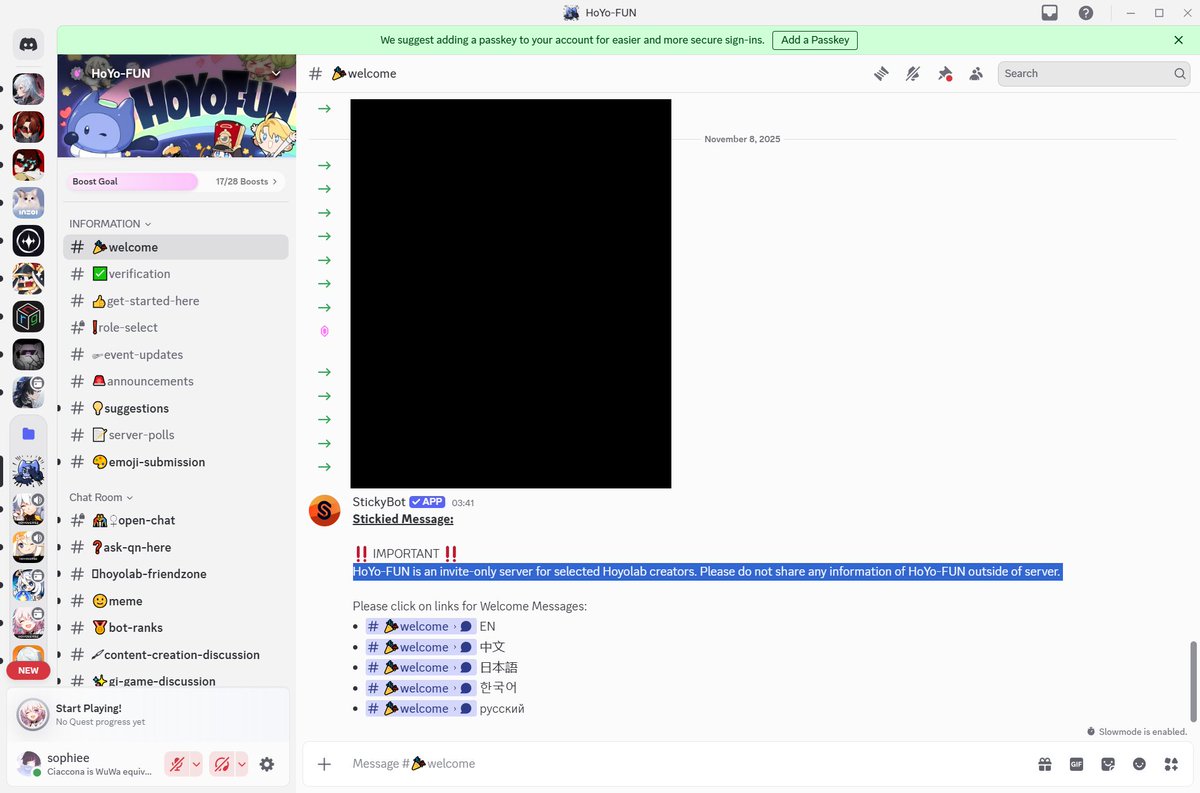Open the verification channel
Image resolution: width=1200 pixels, height=793 pixels.
[x=176, y=274]
